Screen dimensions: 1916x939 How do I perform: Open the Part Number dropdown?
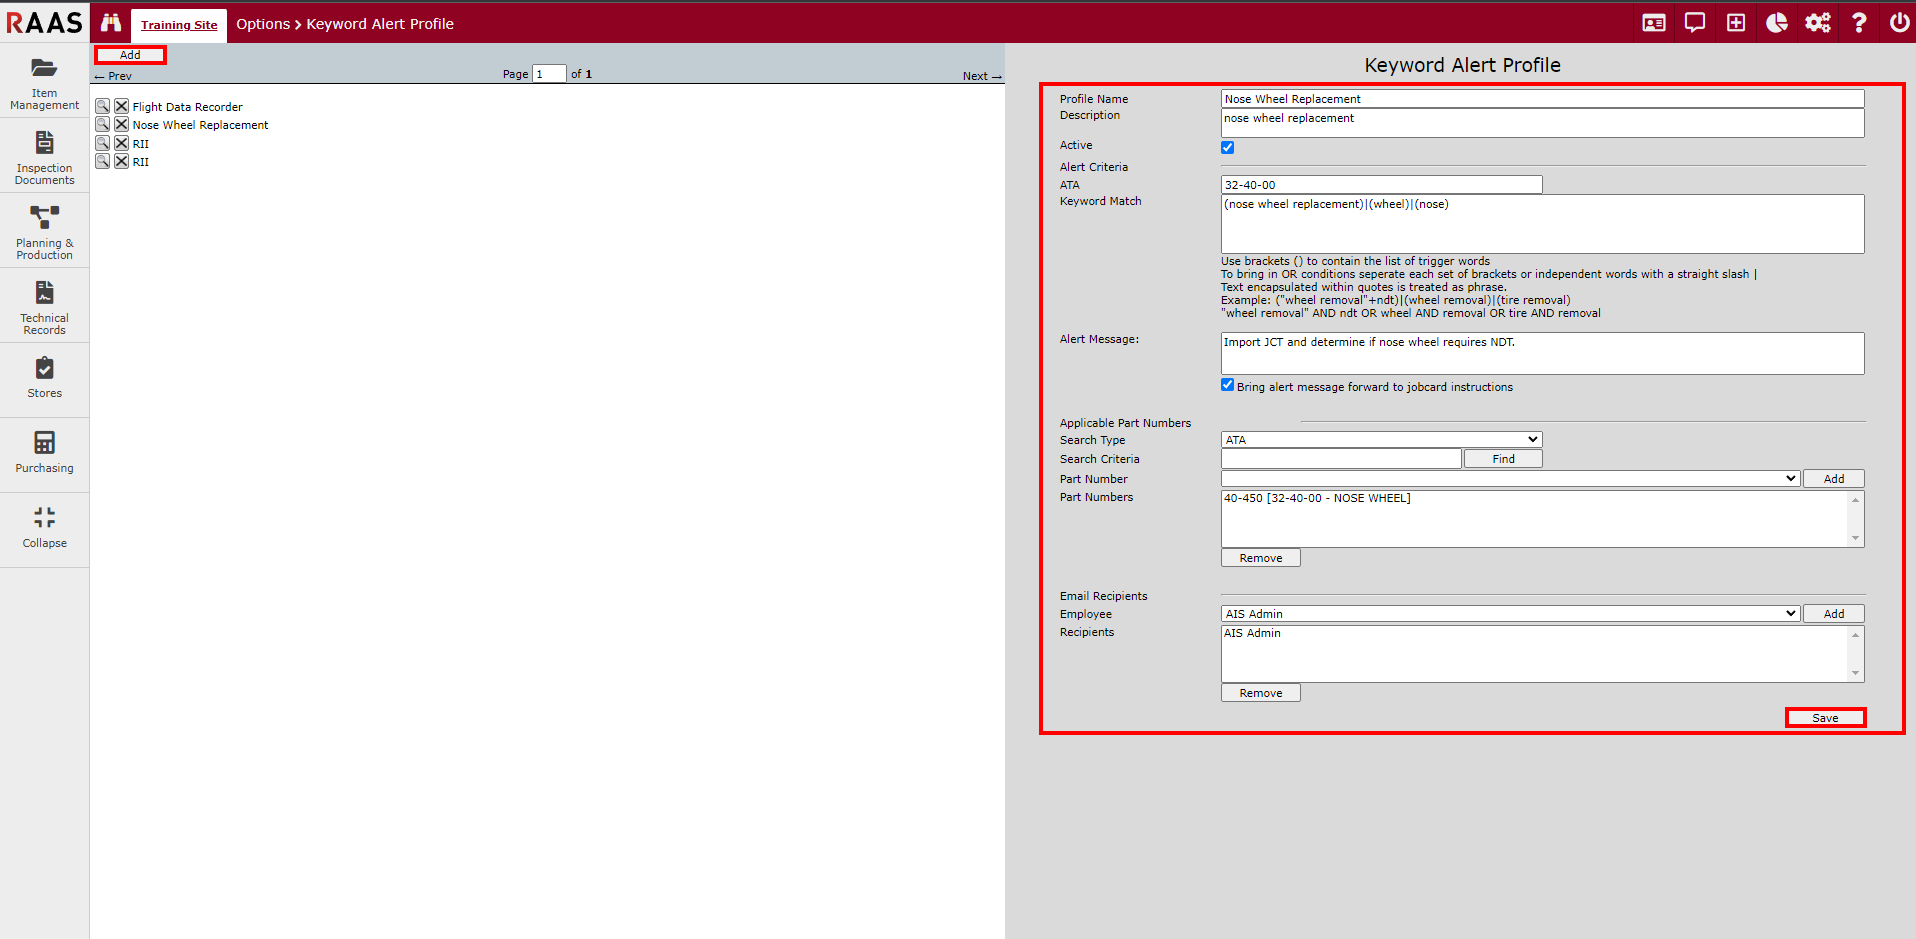1510,479
